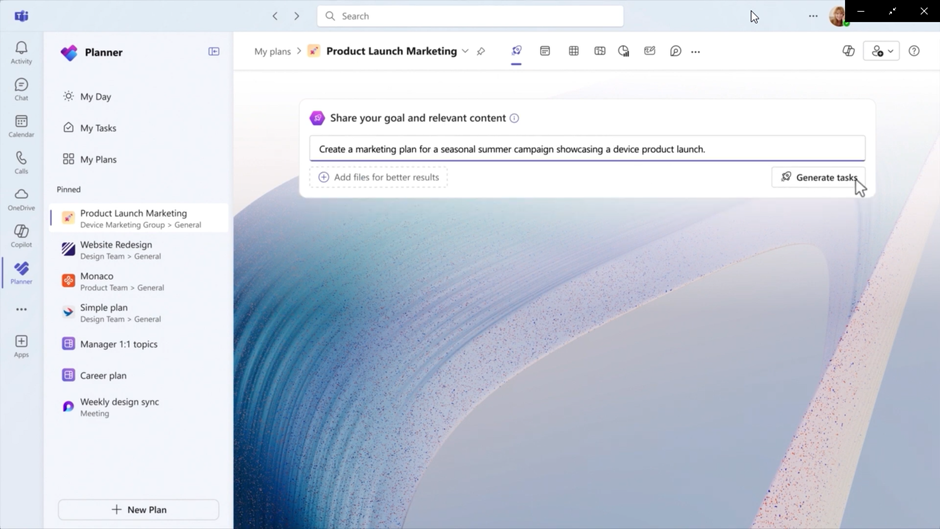
Task: Click the Planner app title logo
Action: 69,53
